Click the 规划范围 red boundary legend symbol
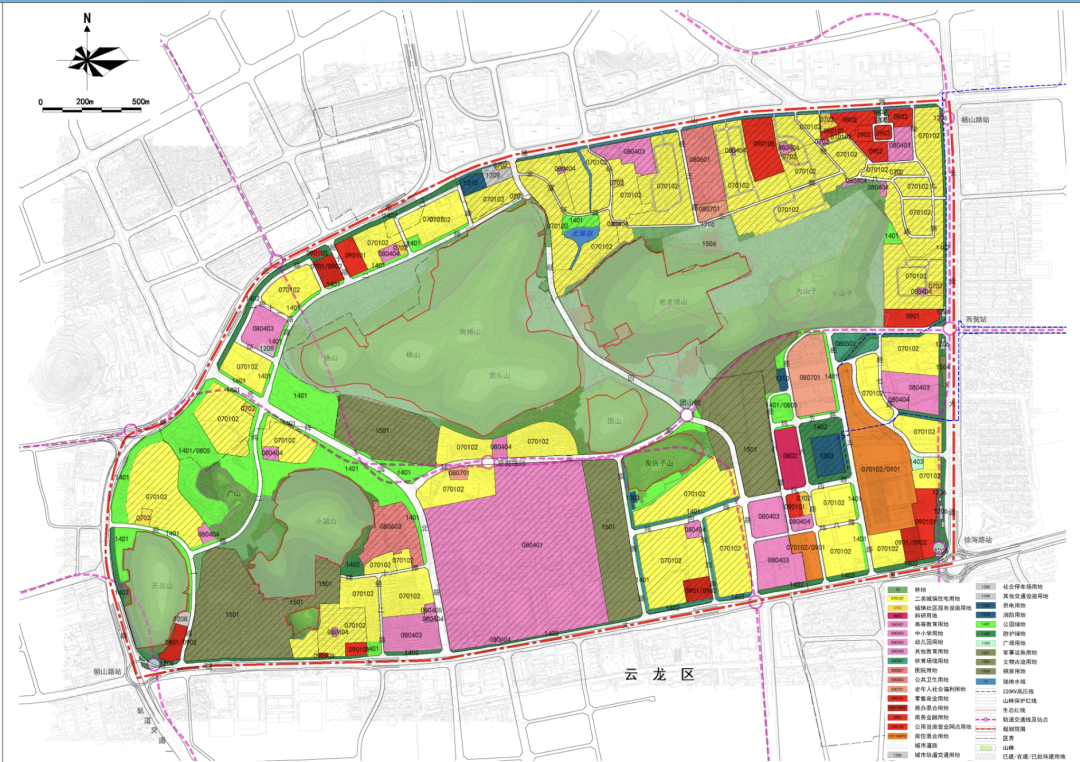Screen dimensions: 1080x762 (986, 729)
